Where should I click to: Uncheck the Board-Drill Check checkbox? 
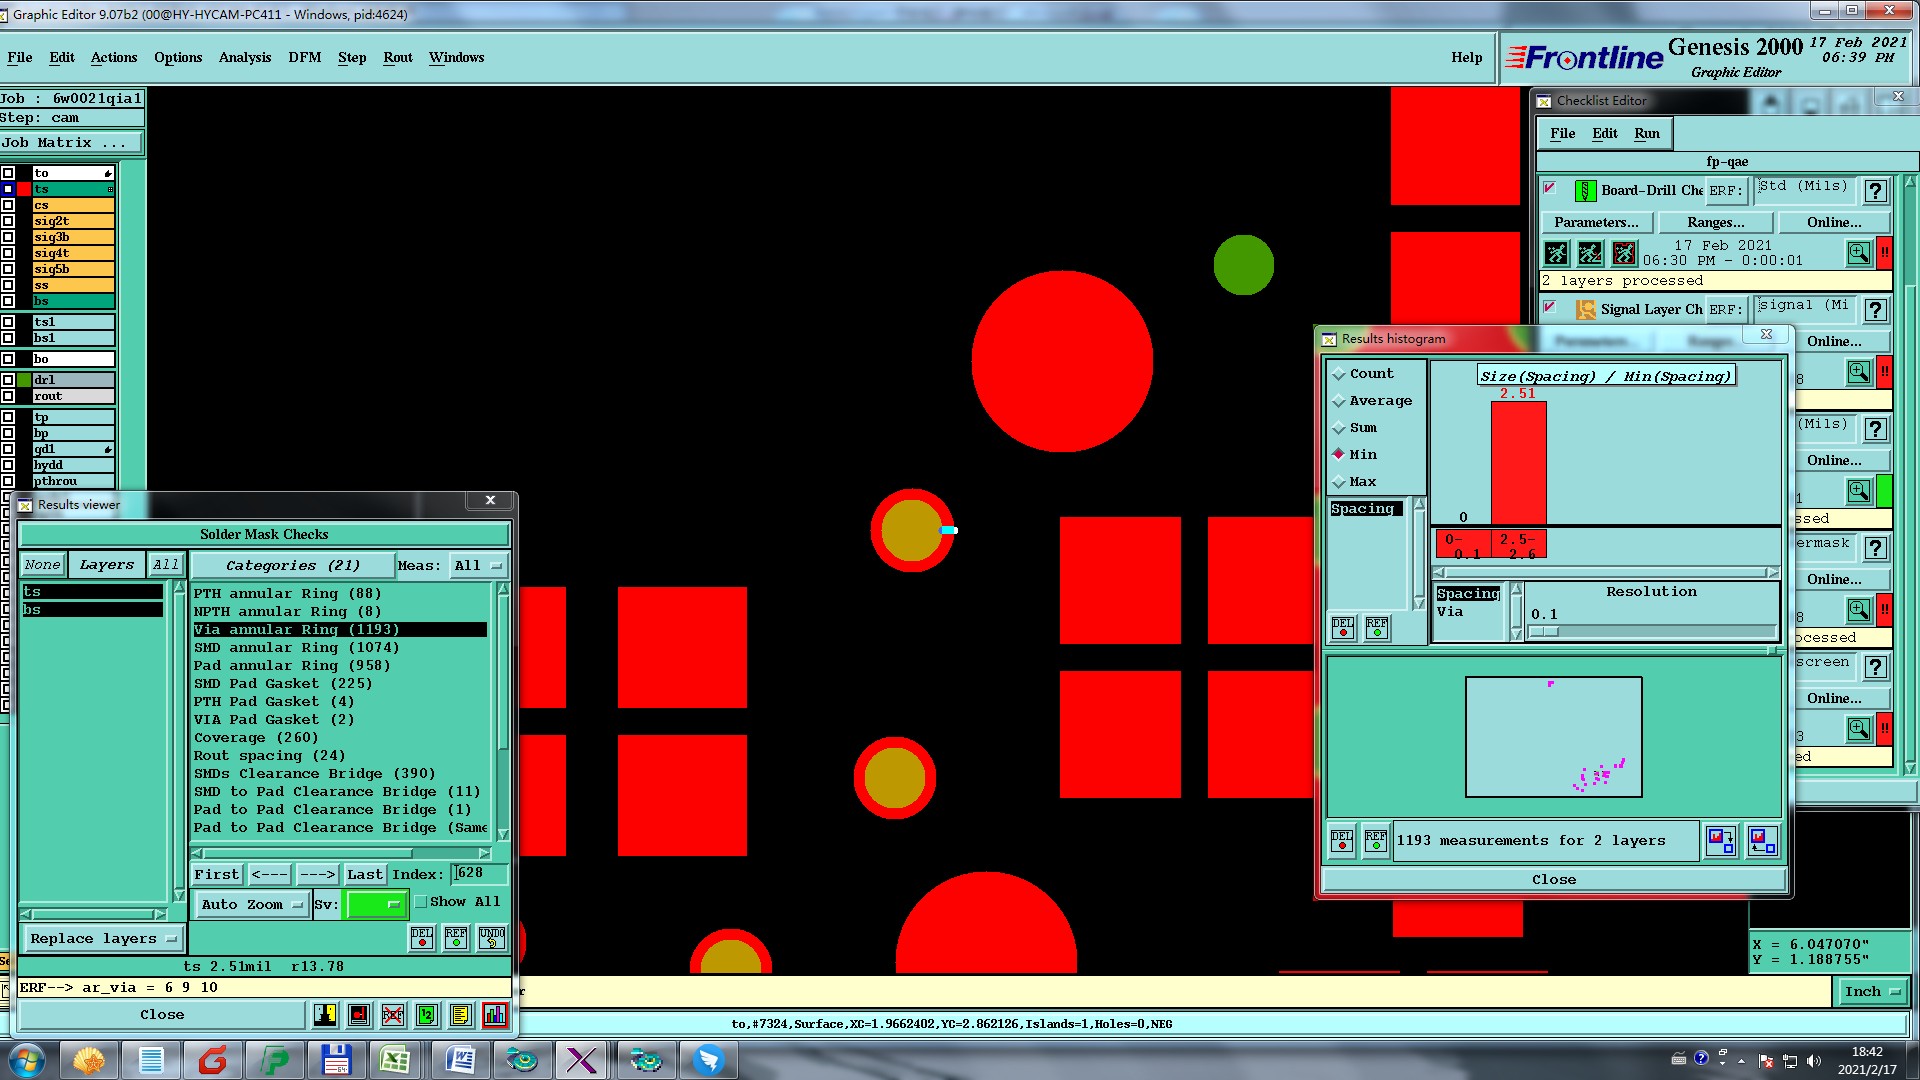click(1550, 189)
